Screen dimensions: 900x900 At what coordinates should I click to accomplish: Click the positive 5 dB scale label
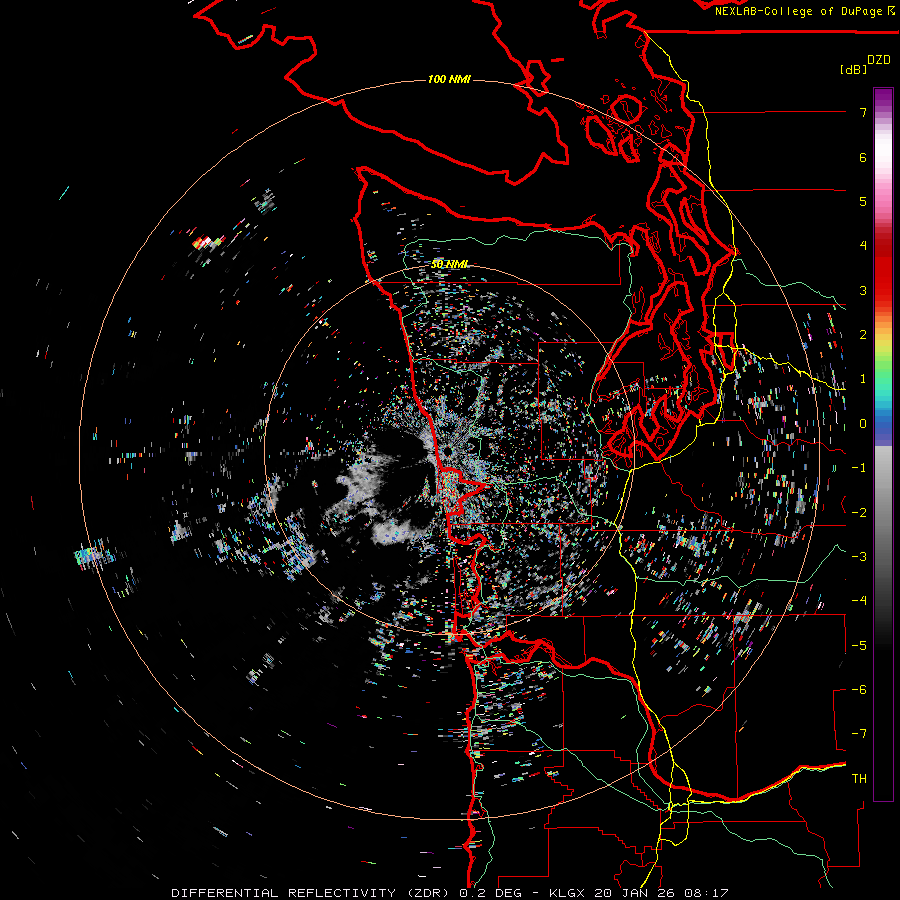pos(863,201)
